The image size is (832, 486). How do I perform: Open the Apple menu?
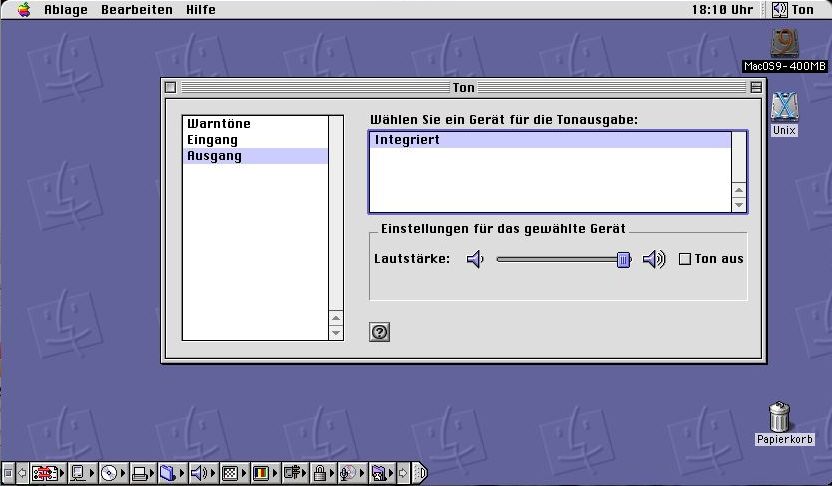[24, 10]
